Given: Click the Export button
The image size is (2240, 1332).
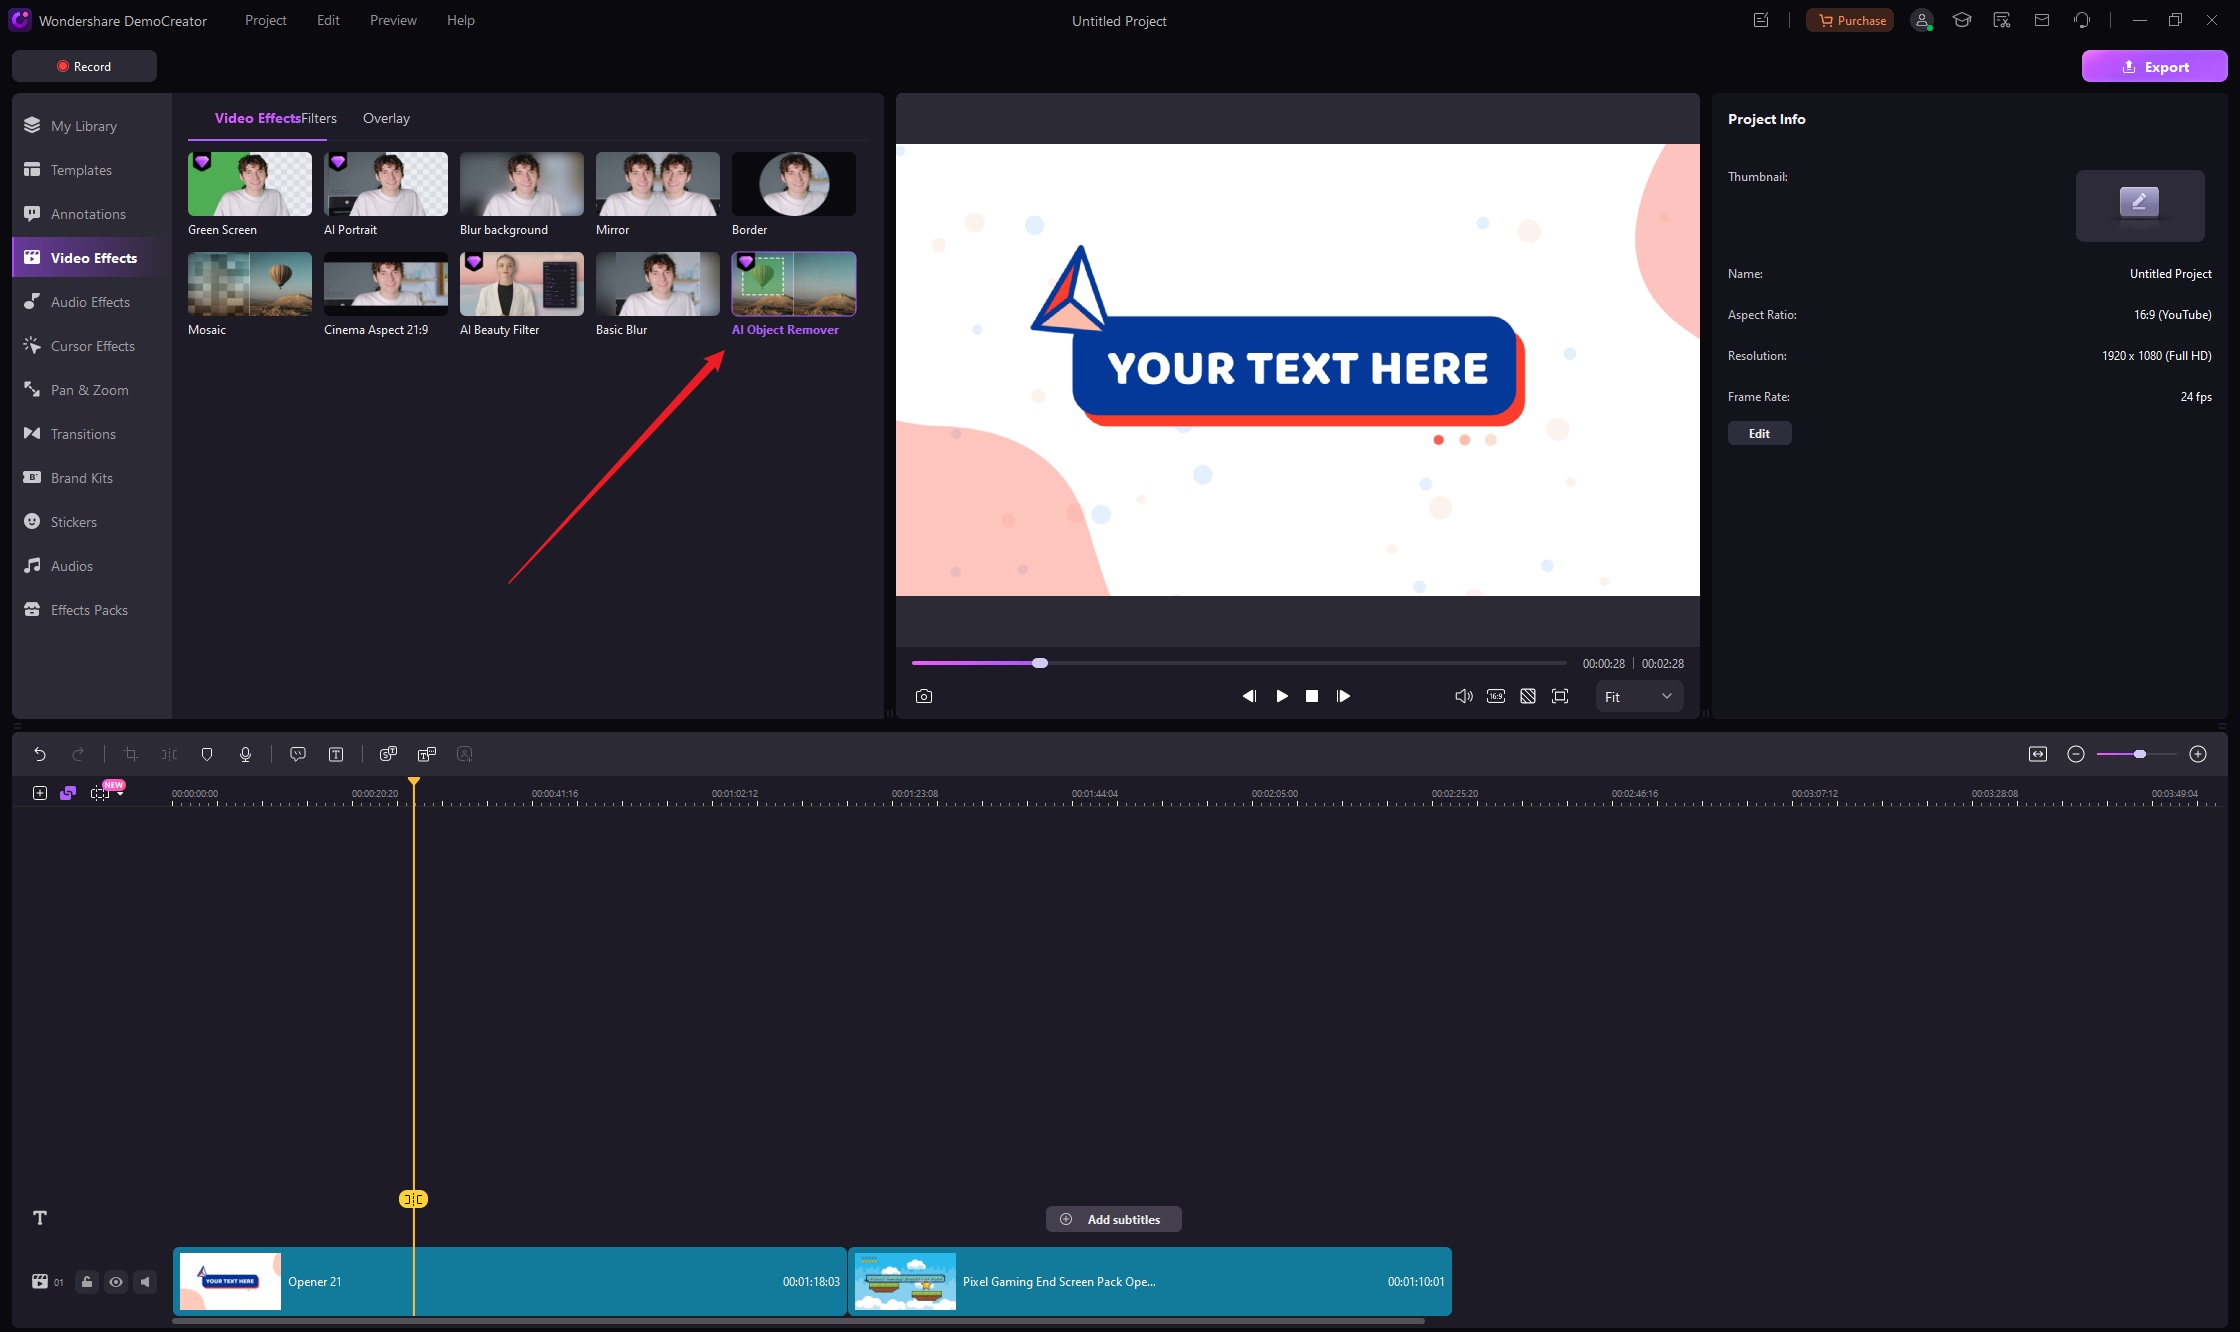Looking at the screenshot, I should (x=2154, y=67).
